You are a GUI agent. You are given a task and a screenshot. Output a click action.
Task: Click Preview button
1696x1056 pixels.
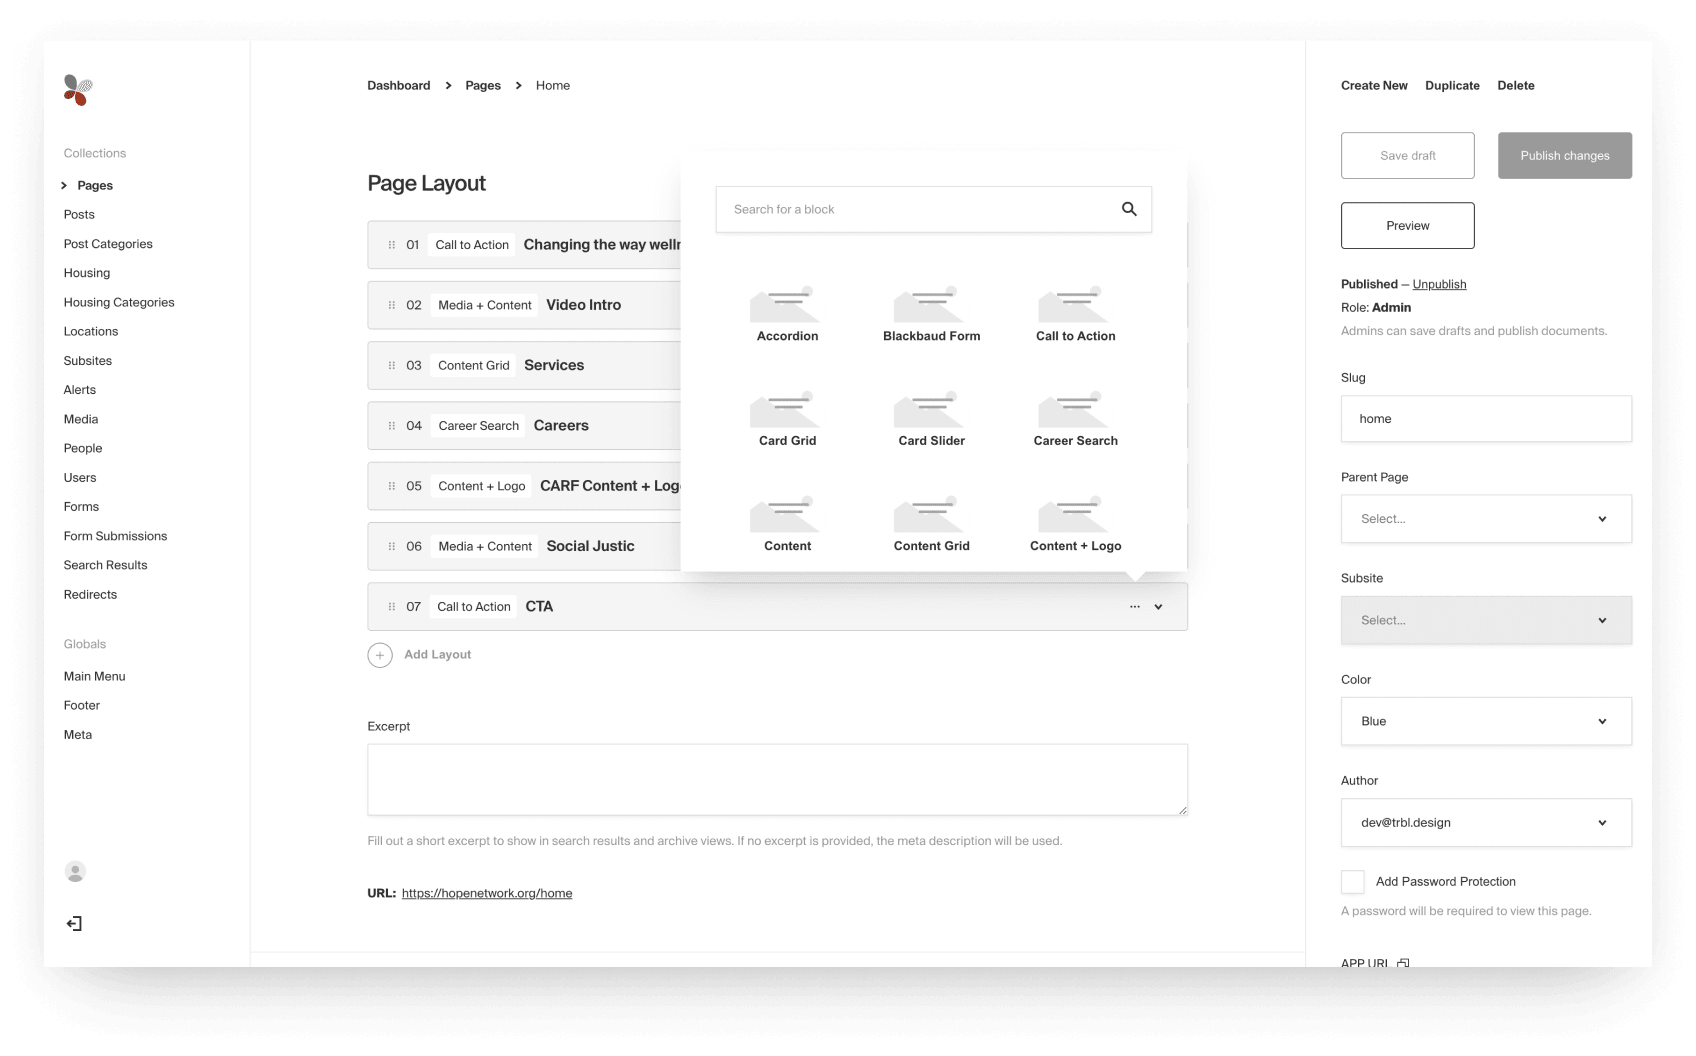point(1407,226)
